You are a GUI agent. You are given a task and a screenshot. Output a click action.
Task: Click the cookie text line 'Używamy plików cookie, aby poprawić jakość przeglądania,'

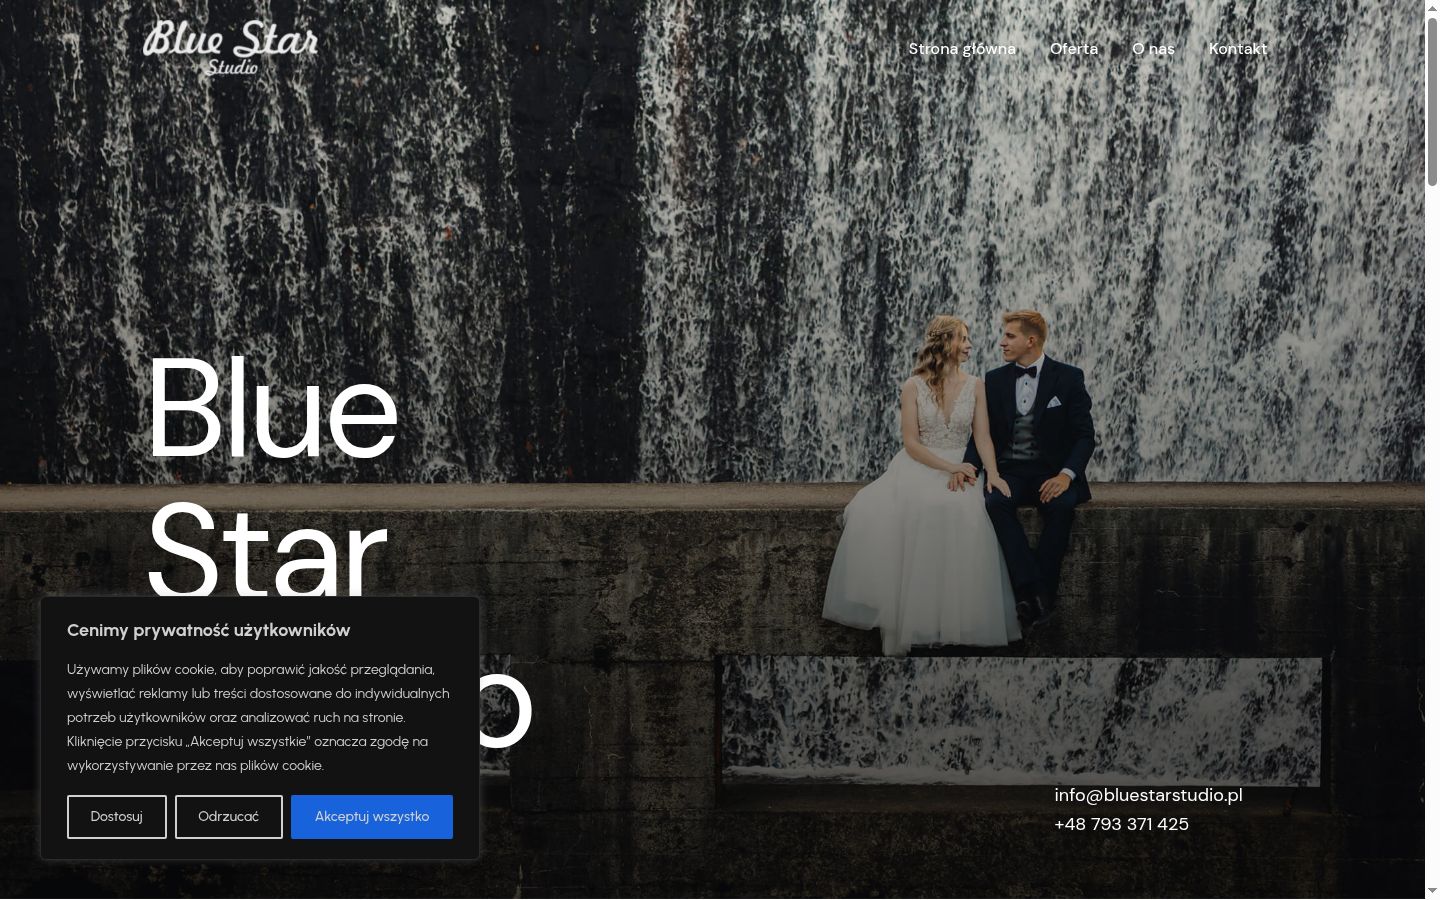coord(251,669)
